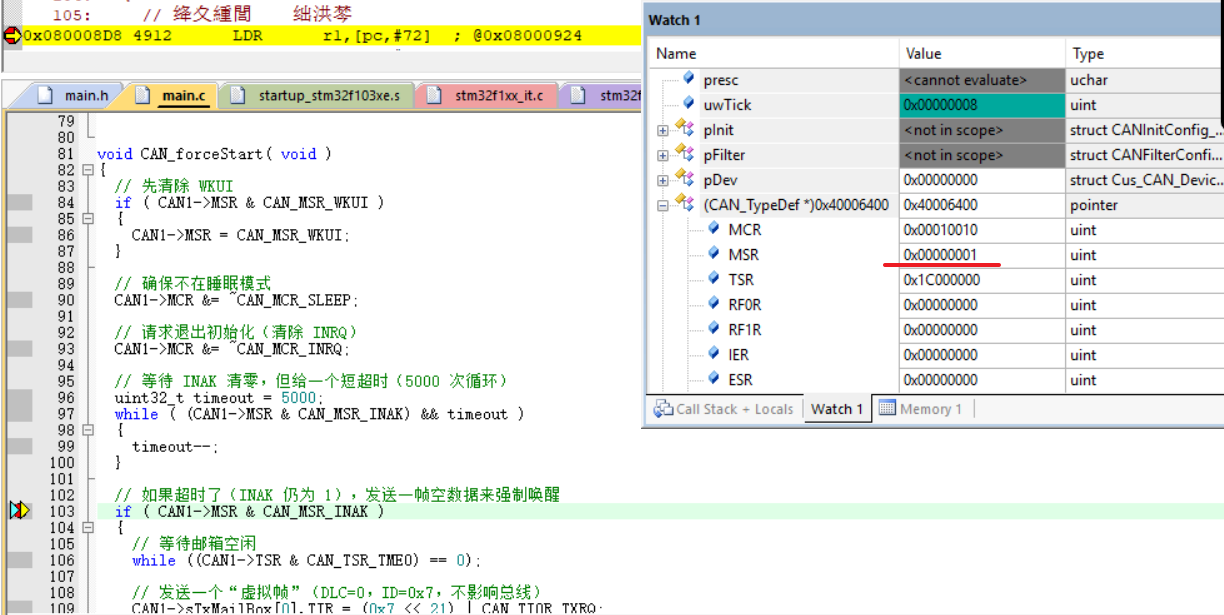
Task: Click the MCR member icon
Action: (x=713, y=229)
